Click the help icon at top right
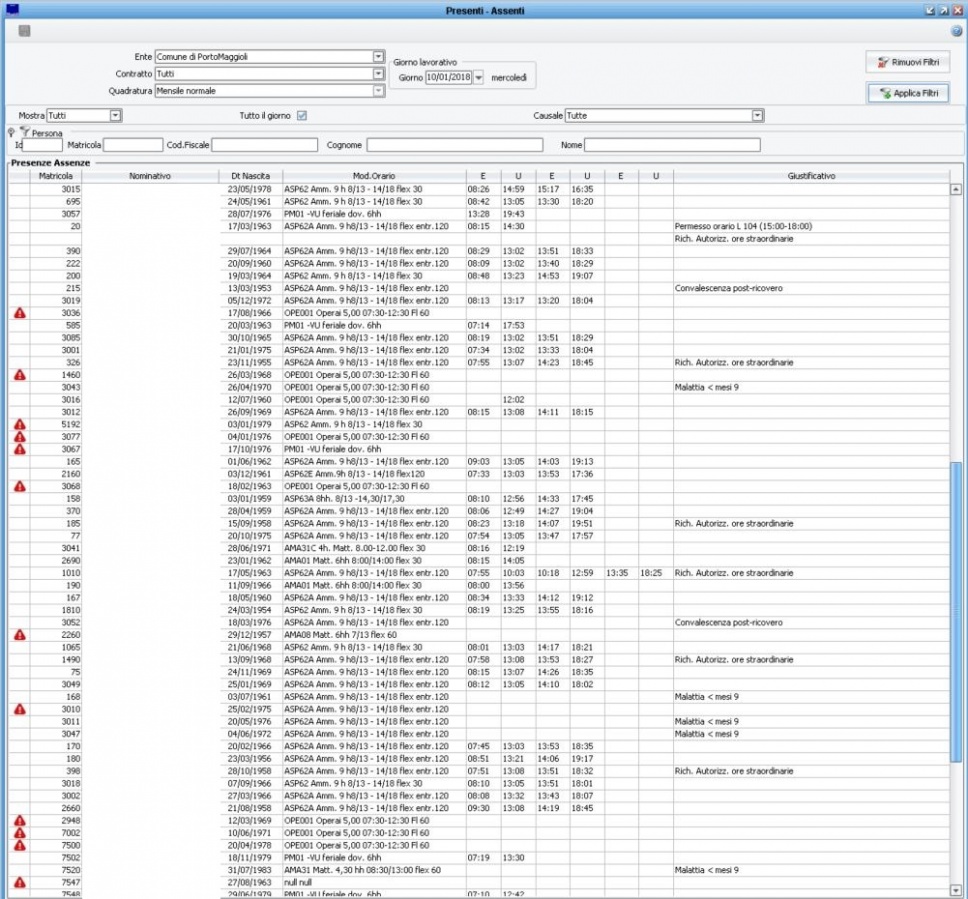This screenshot has height=899, width=968. (x=956, y=31)
